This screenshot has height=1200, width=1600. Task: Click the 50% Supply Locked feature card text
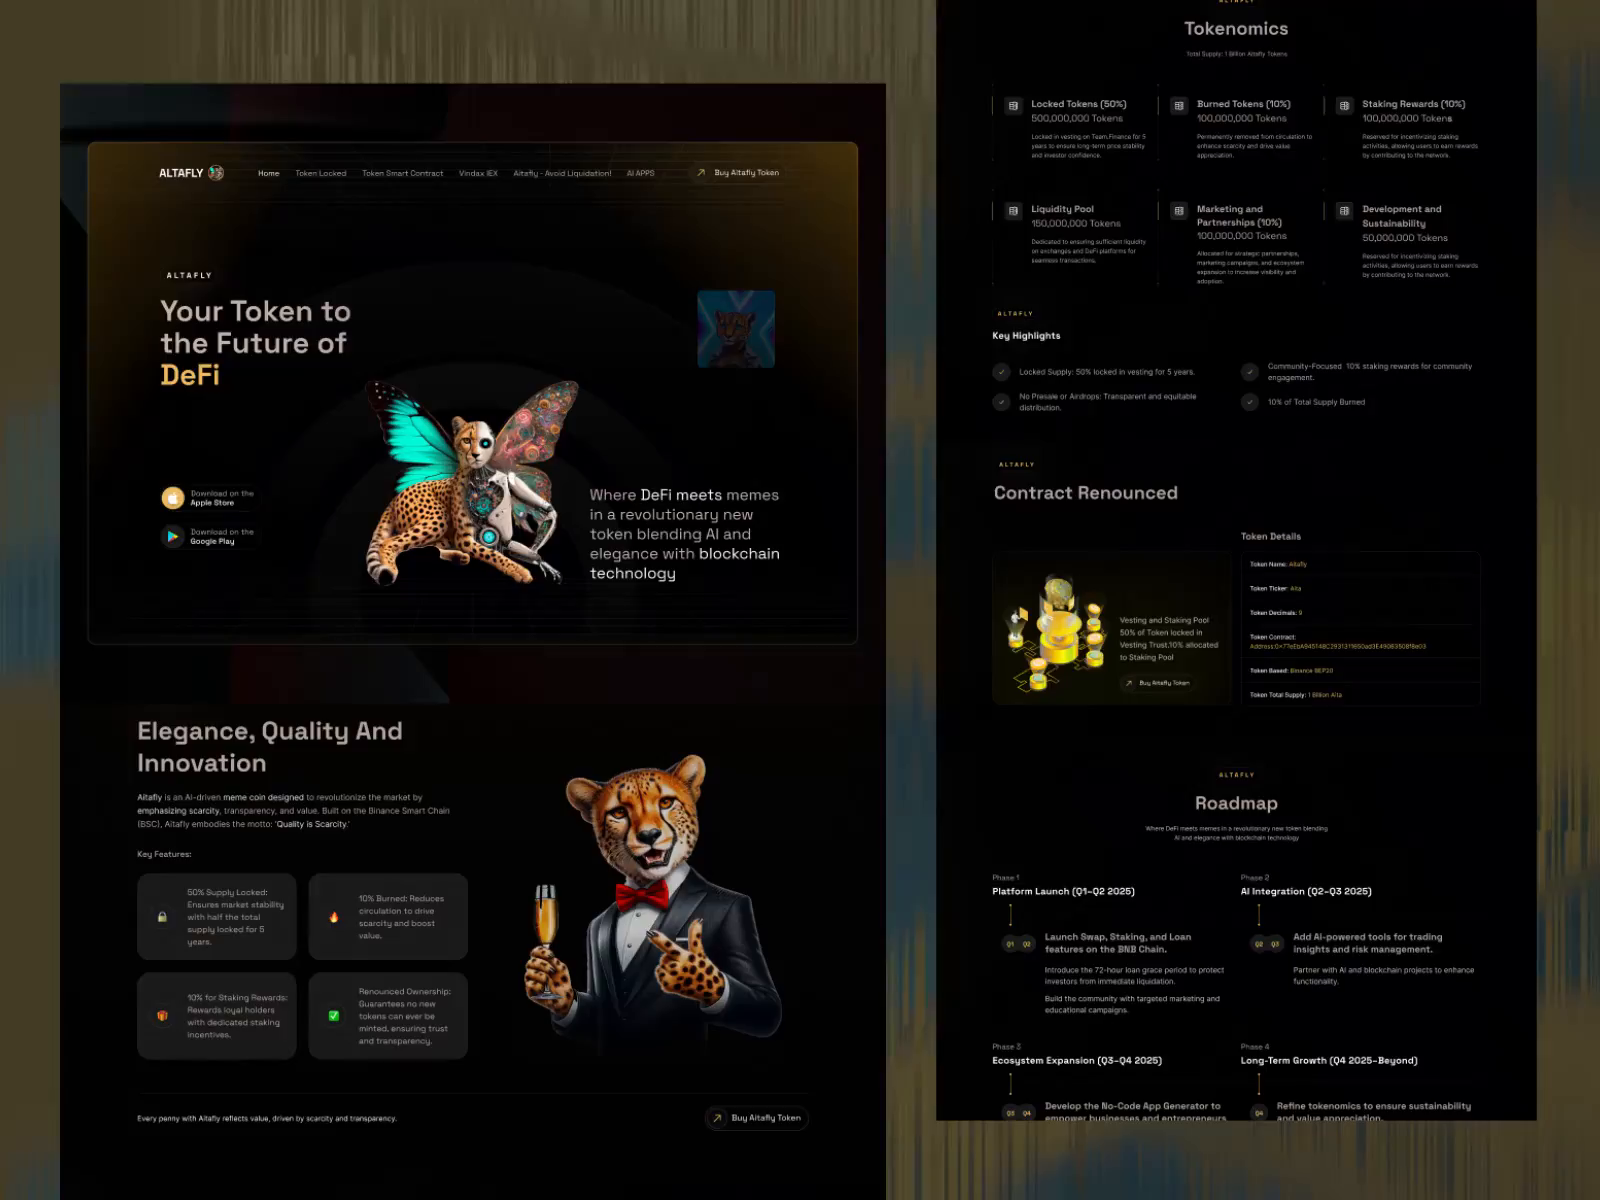pyautogui.click(x=236, y=917)
